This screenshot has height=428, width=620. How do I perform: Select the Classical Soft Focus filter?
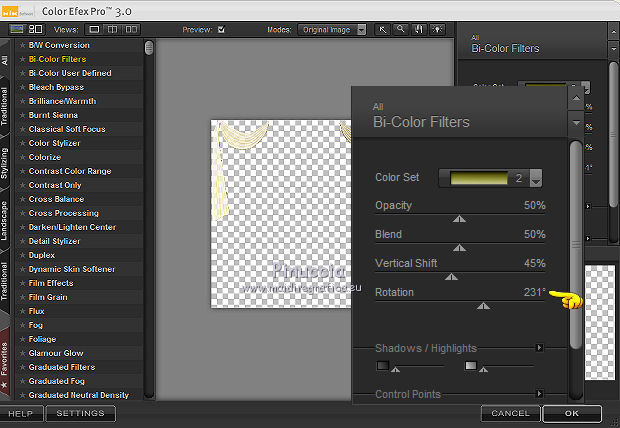pyautogui.click(x=67, y=129)
